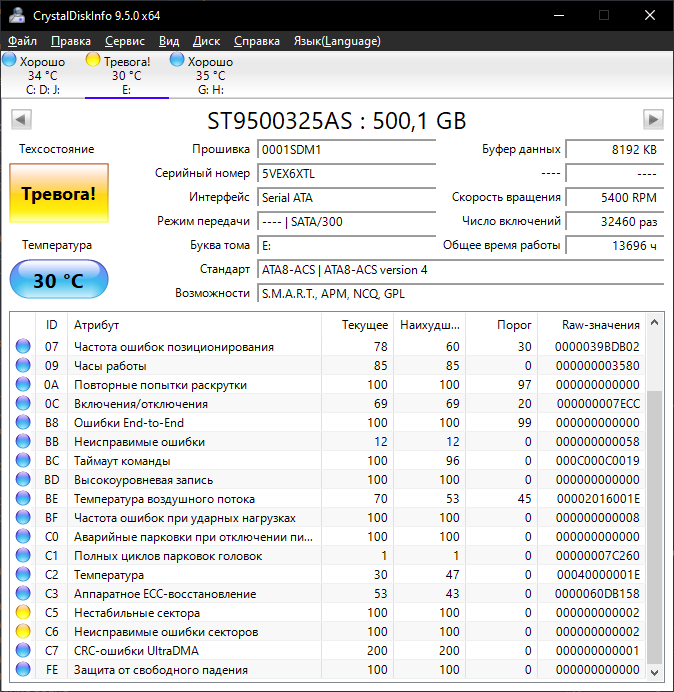Click the rotation speed value 5400 RPM
Screen dimensions: 674x692
[x=615, y=197]
